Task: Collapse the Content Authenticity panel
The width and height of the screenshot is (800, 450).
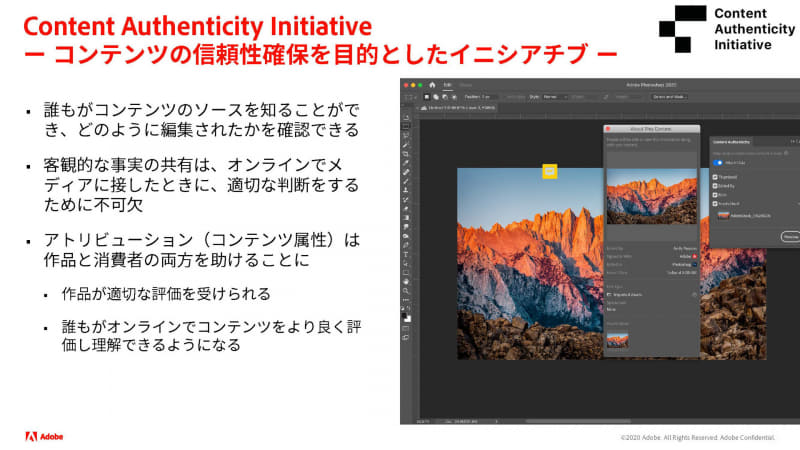Action: (793, 141)
